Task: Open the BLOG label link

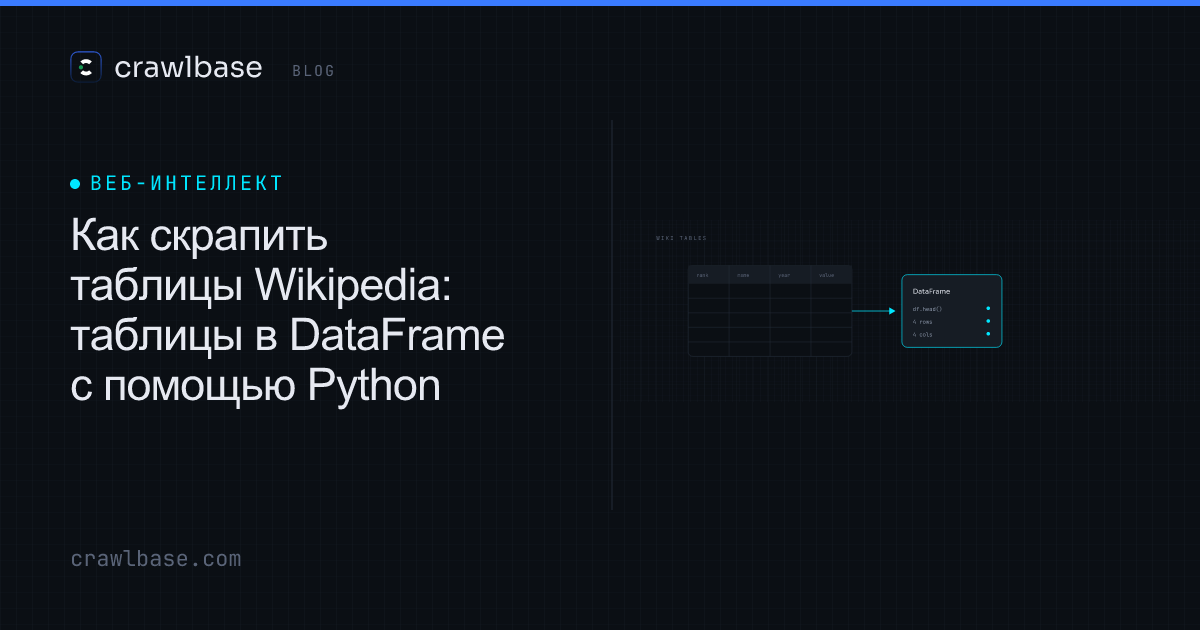Action: 314,71
